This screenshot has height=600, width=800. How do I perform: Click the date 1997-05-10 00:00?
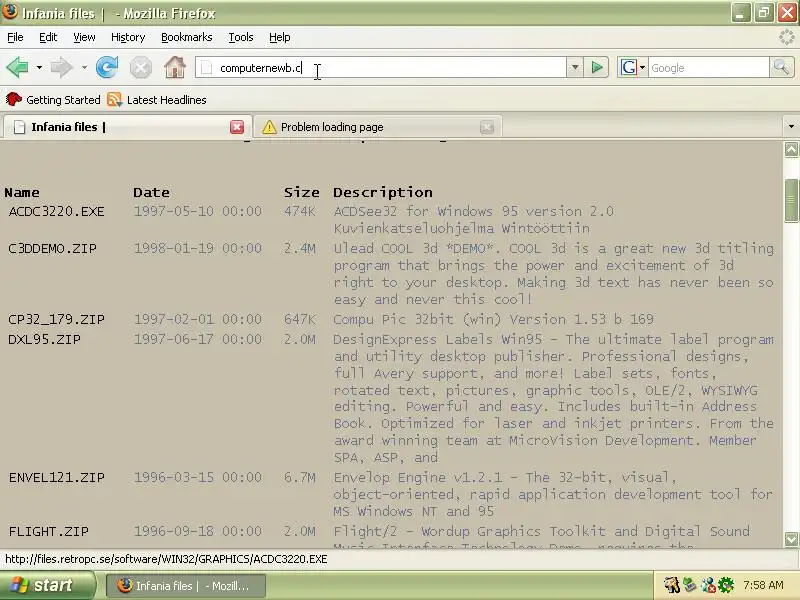pos(197,211)
